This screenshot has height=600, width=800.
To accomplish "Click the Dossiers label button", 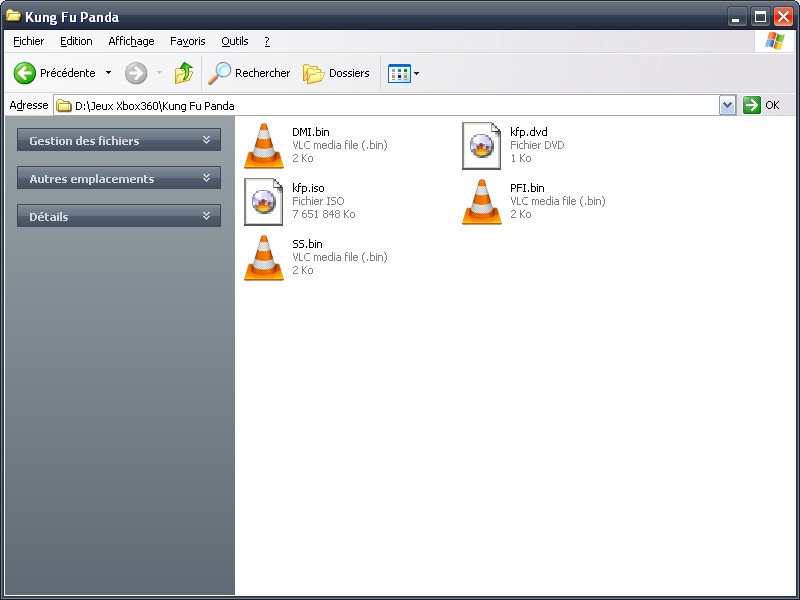I will pos(349,73).
